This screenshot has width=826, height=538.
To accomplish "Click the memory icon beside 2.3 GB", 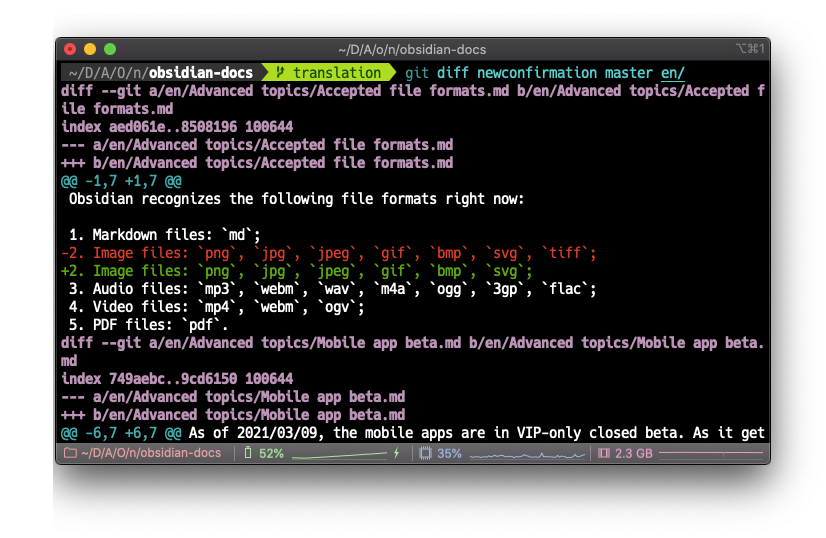I will (x=604, y=453).
